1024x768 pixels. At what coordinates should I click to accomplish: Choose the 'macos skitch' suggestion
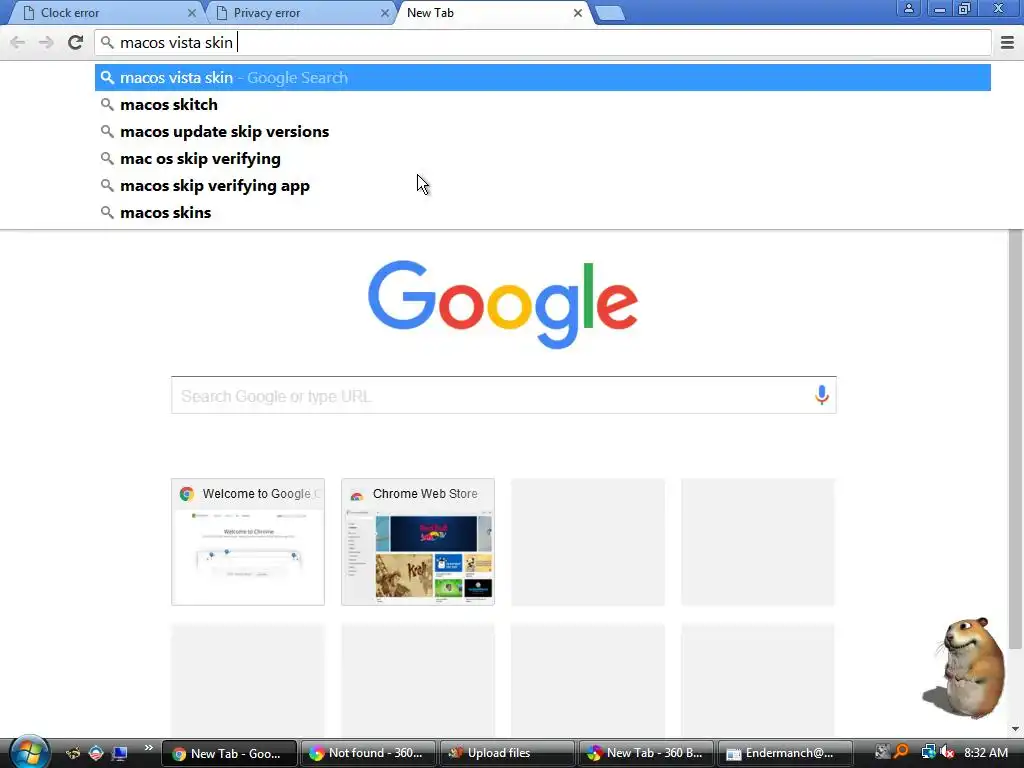pyautogui.click(x=543, y=104)
